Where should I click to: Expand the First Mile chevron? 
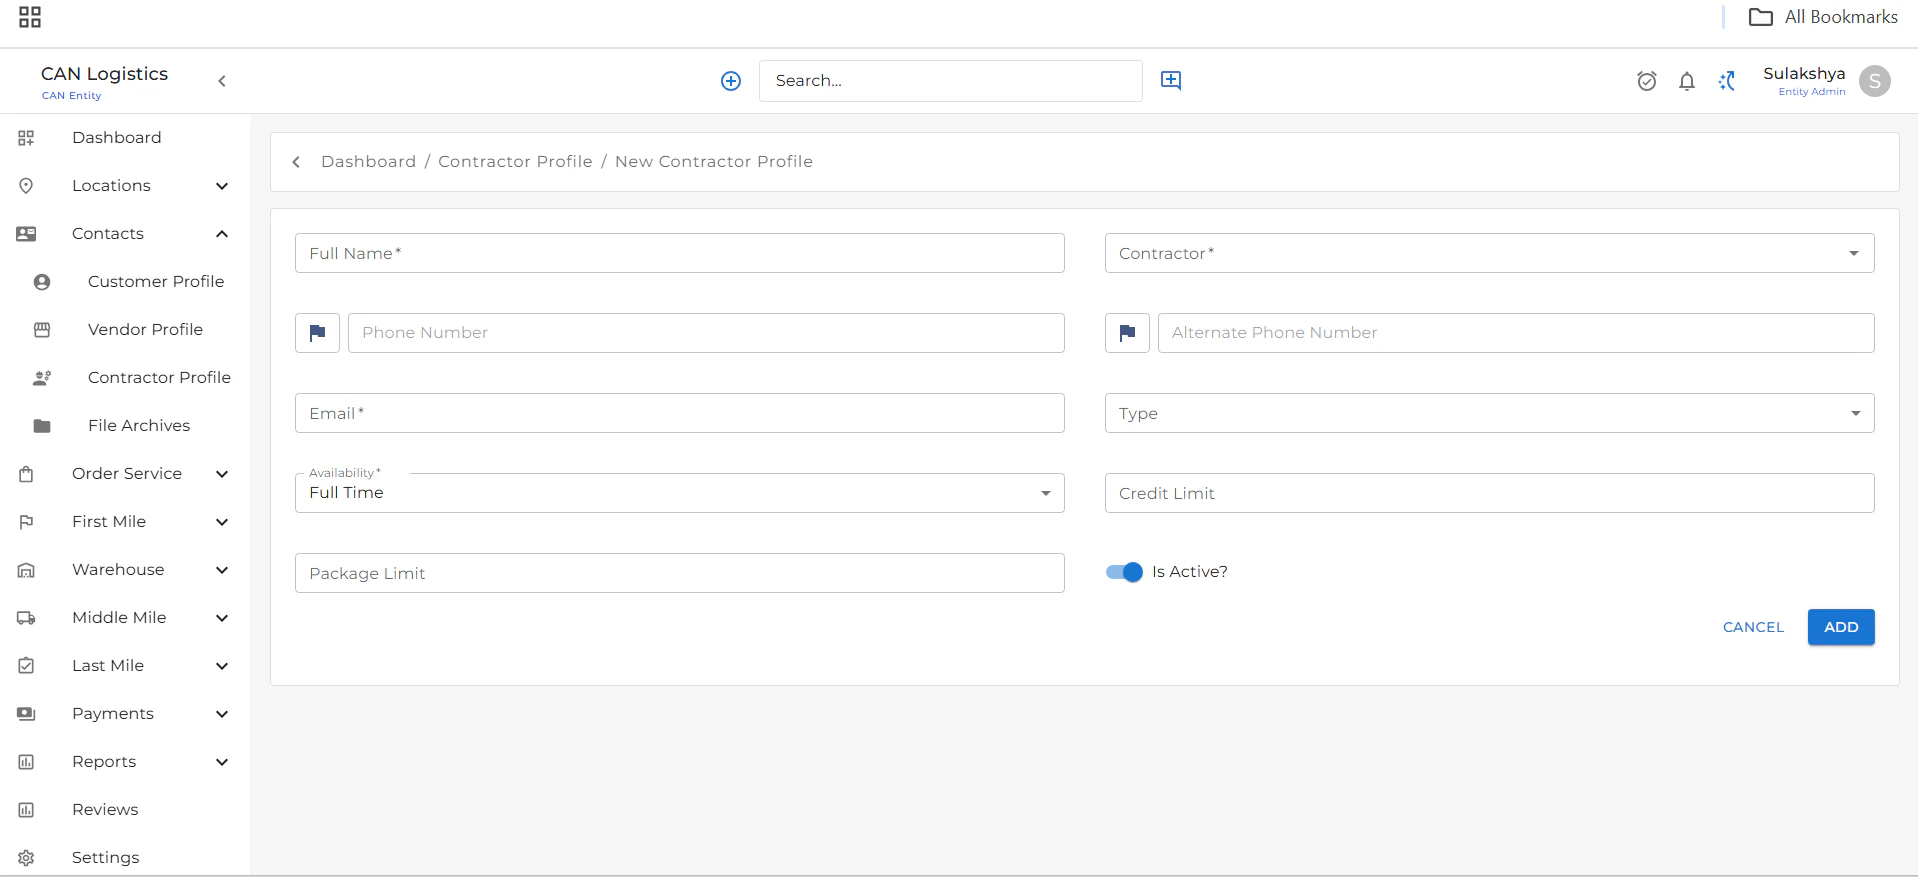[x=222, y=522]
